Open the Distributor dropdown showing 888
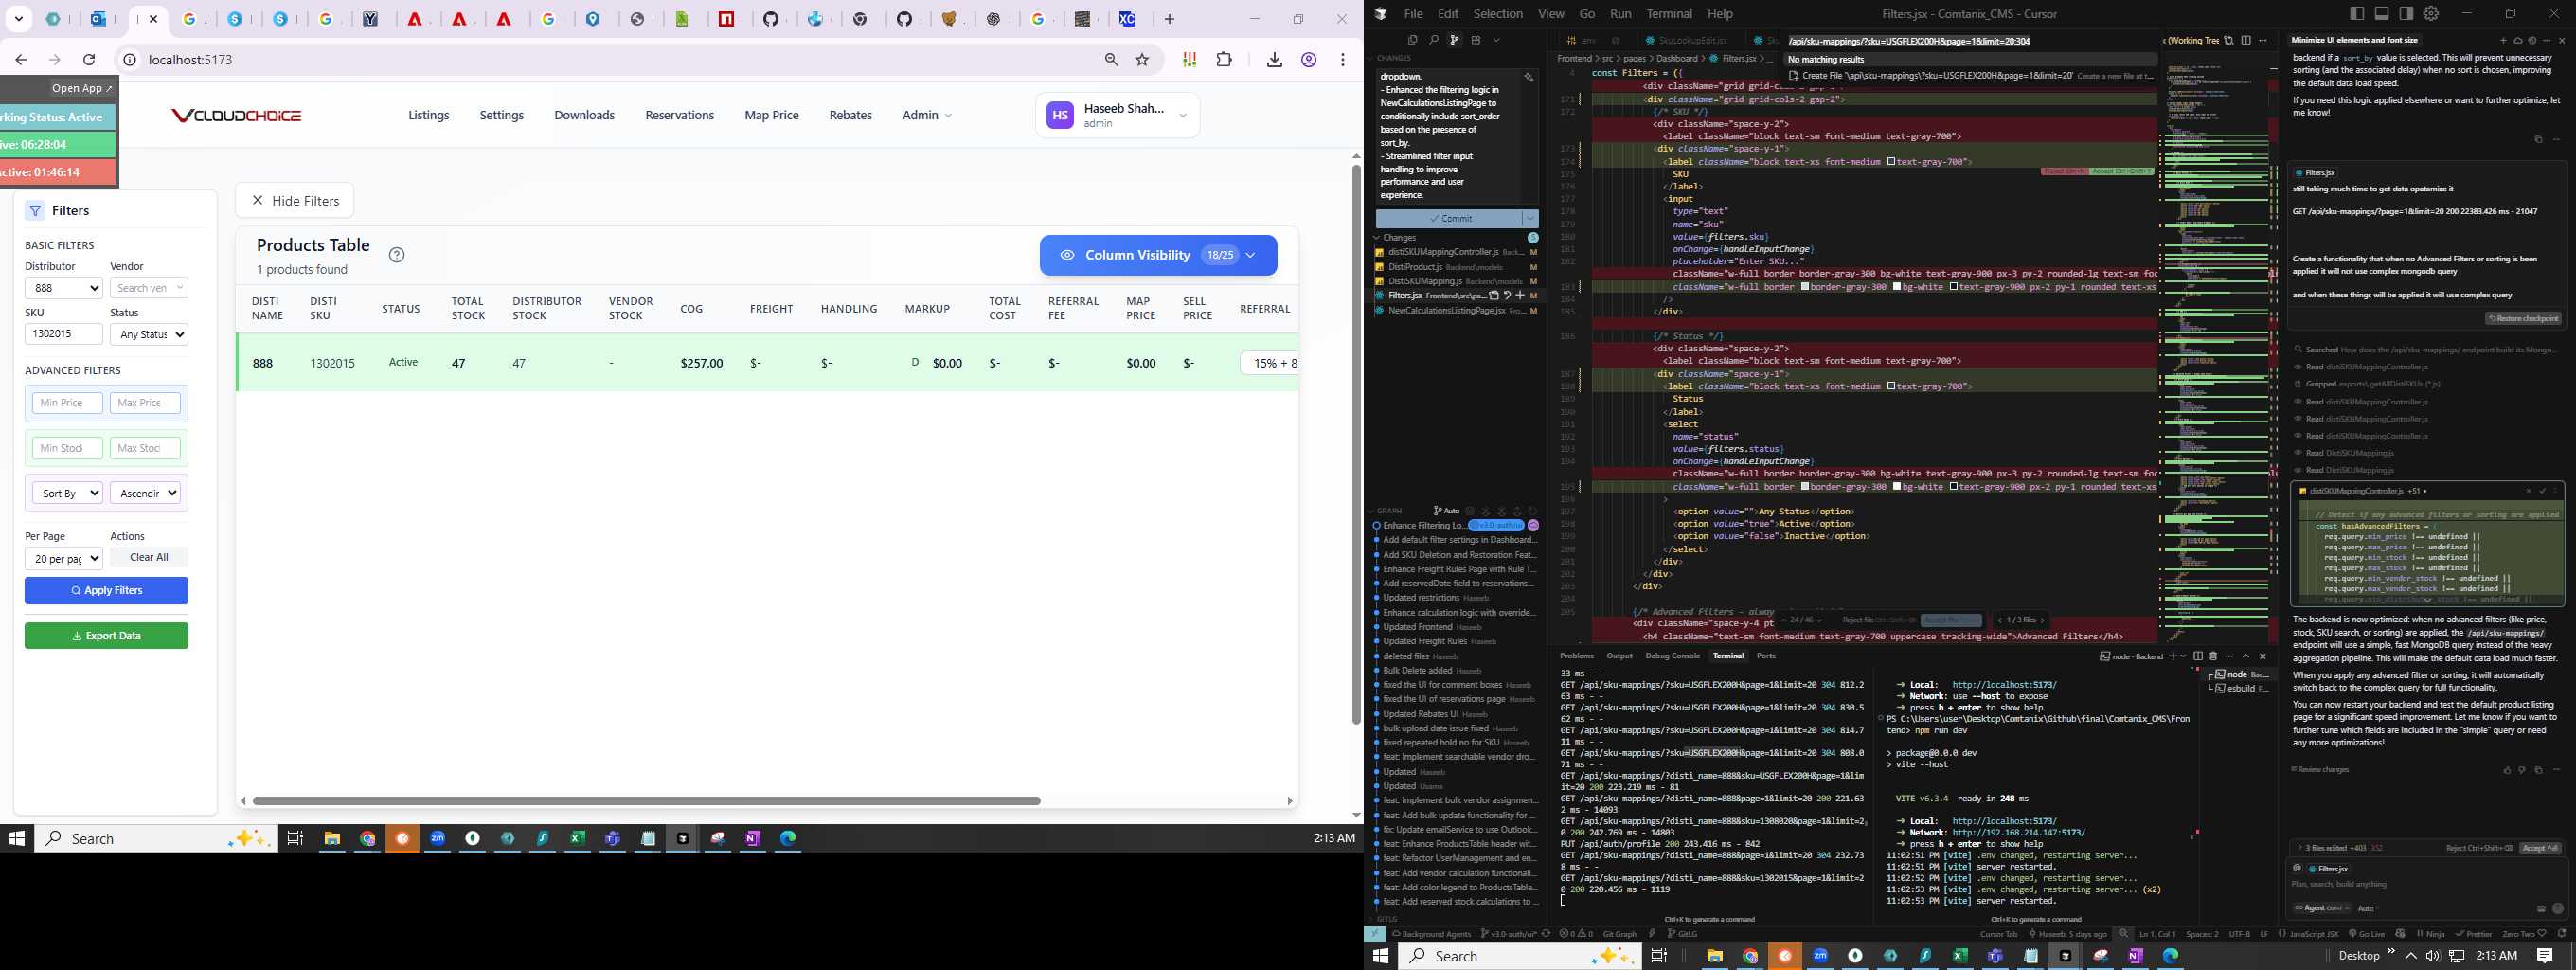 tap(64, 288)
